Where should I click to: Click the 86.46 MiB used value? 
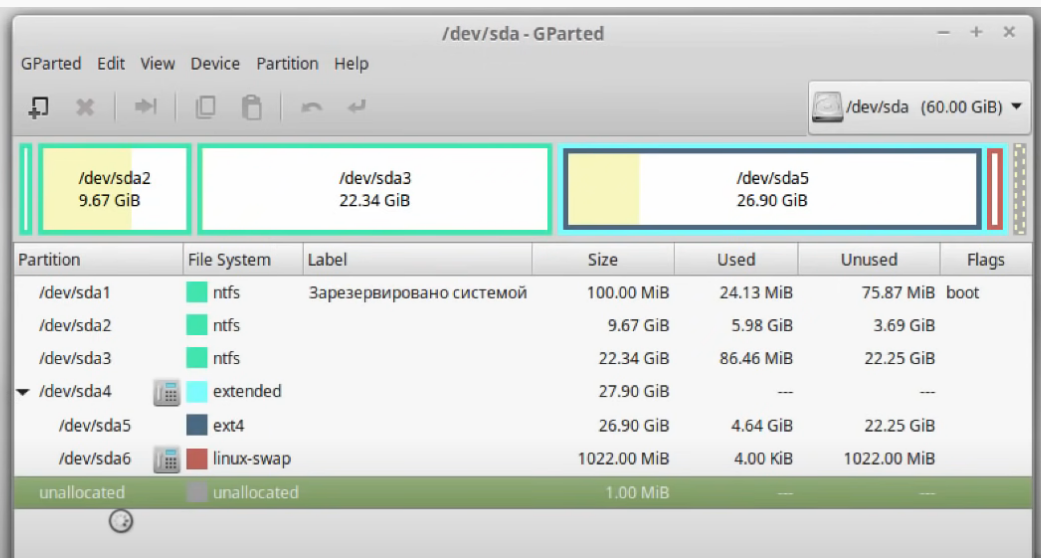(x=756, y=359)
